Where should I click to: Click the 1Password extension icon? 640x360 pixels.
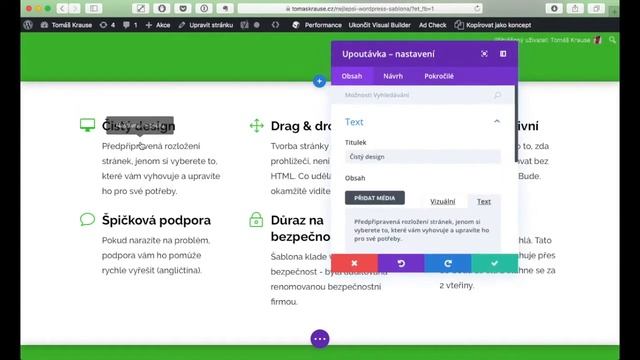(204, 8)
